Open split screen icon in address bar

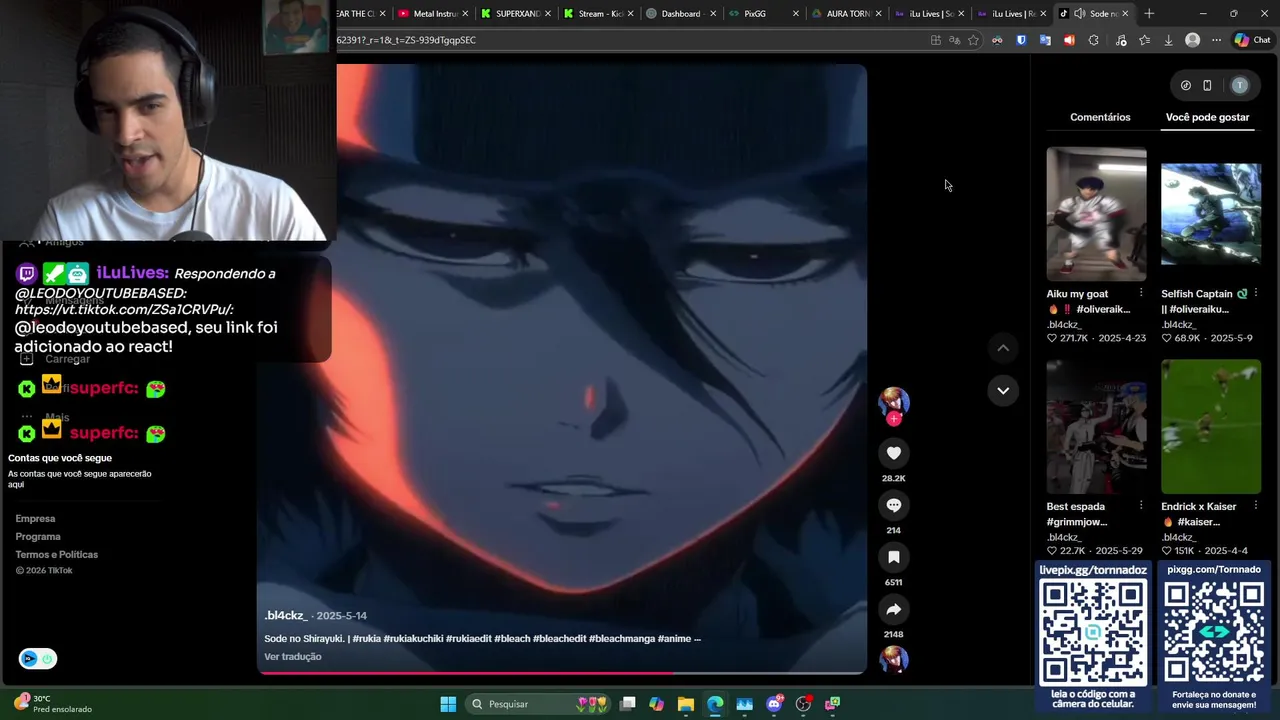(935, 40)
